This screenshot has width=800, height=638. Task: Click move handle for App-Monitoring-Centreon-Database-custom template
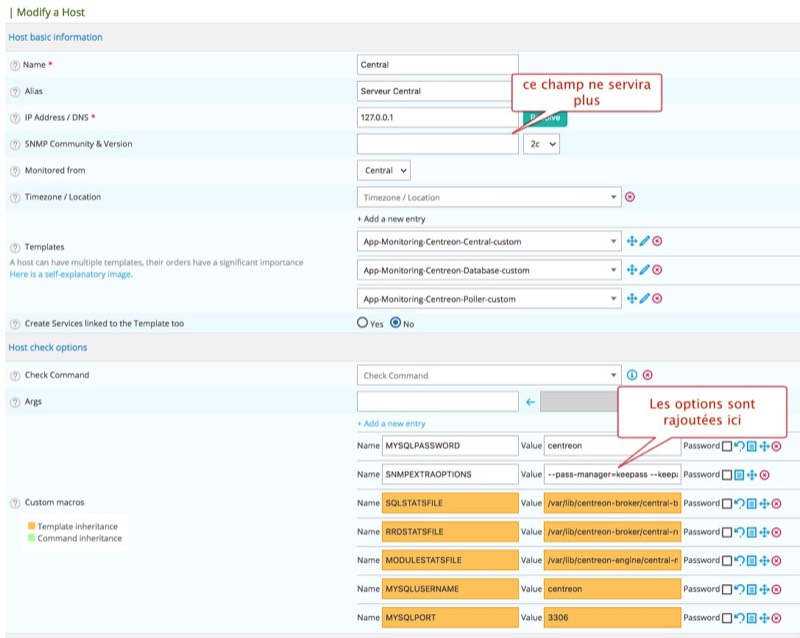(x=632, y=270)
